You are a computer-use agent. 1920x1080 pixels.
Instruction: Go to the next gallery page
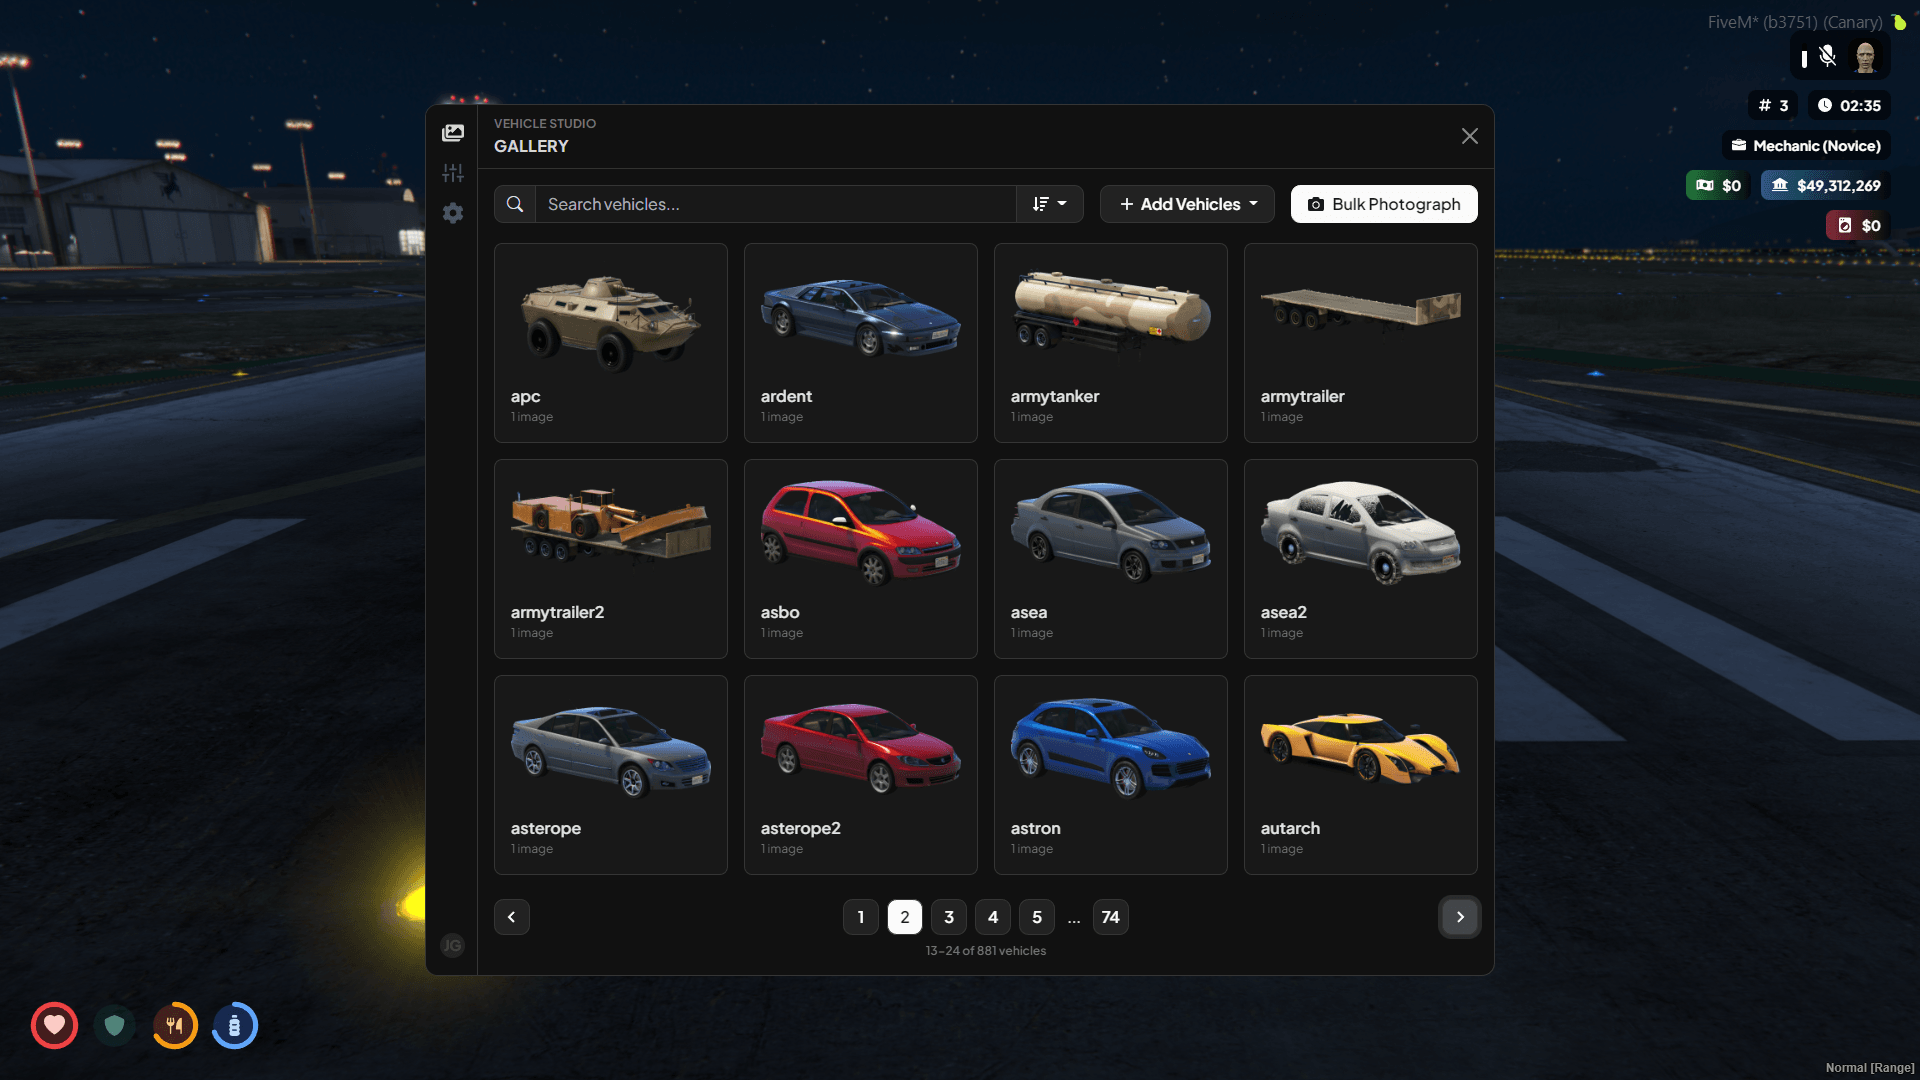1460,917
